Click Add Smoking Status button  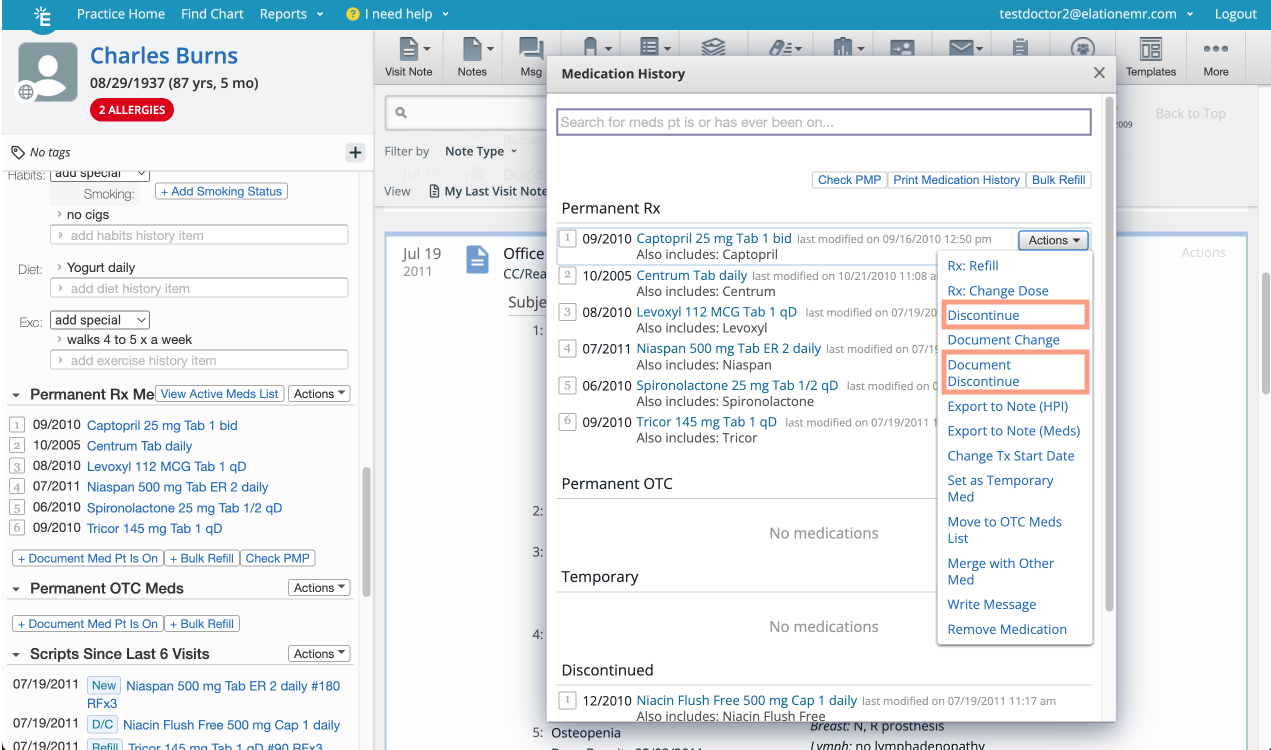221,191
